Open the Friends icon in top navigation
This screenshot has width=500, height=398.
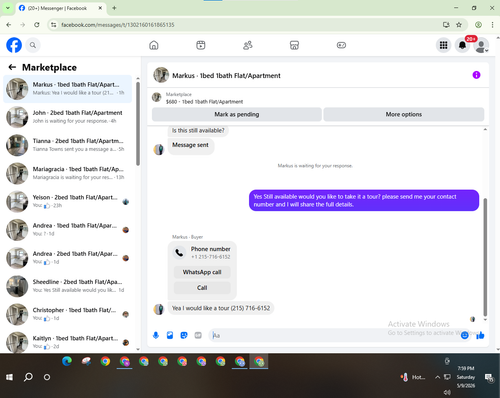248,45
